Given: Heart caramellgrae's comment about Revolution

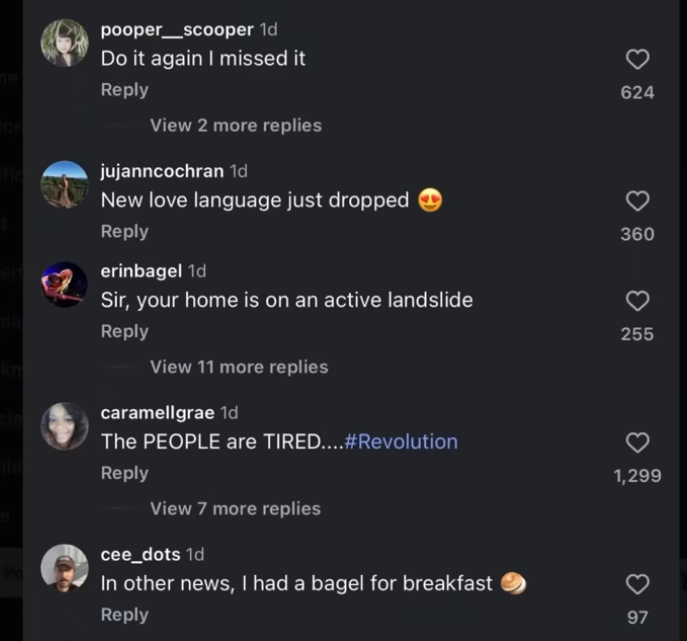Looking at the screenshot, I should (x=637, y=443).
